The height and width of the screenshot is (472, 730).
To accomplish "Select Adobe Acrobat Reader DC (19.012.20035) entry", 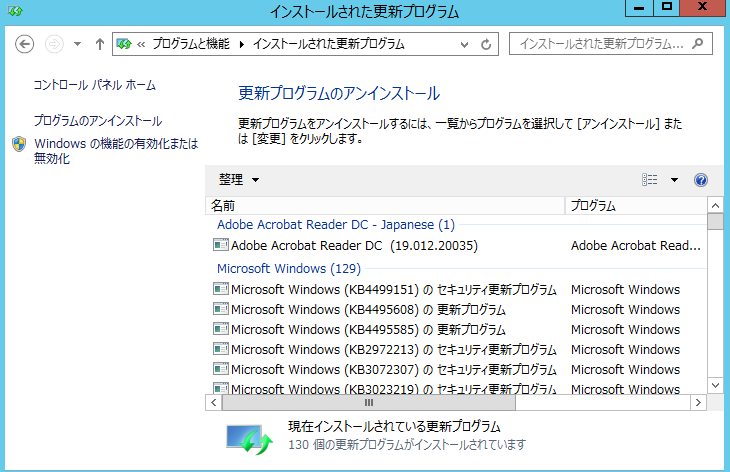I will point(354,245).
